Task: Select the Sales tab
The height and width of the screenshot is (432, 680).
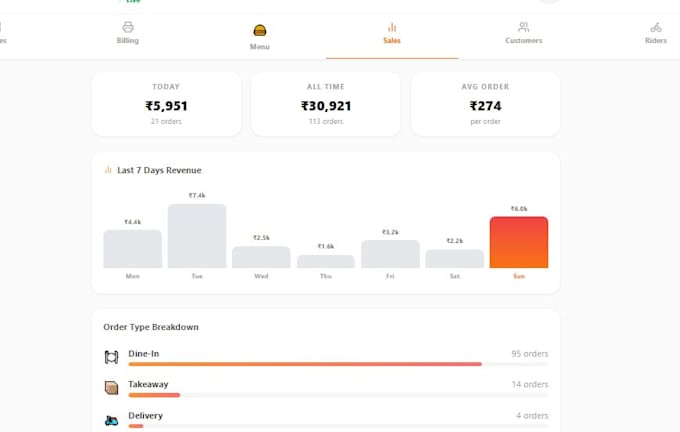Action: [x=392, y=33]
